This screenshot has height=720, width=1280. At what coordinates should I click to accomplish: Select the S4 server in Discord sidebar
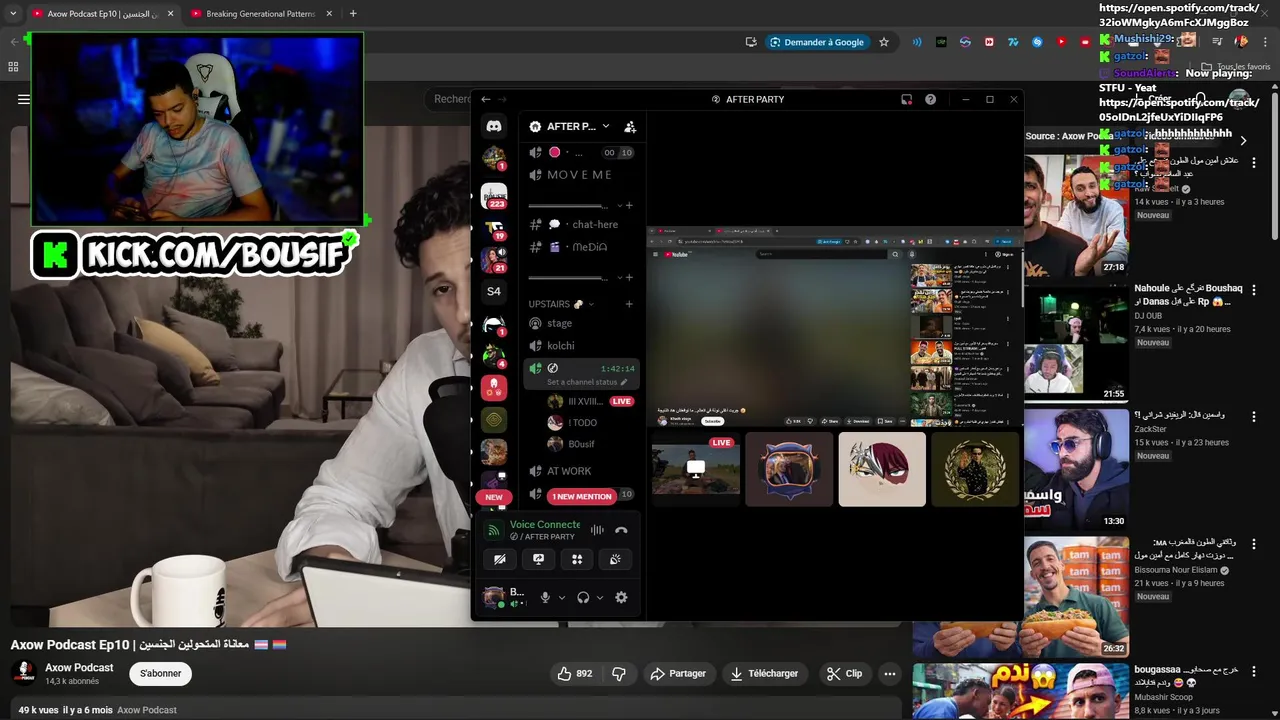(494, 291)
